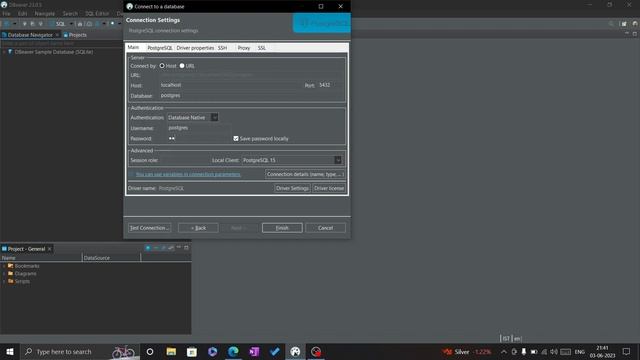Toggle Save password locally checkbox
640x360 pixels.
[236, 138]
